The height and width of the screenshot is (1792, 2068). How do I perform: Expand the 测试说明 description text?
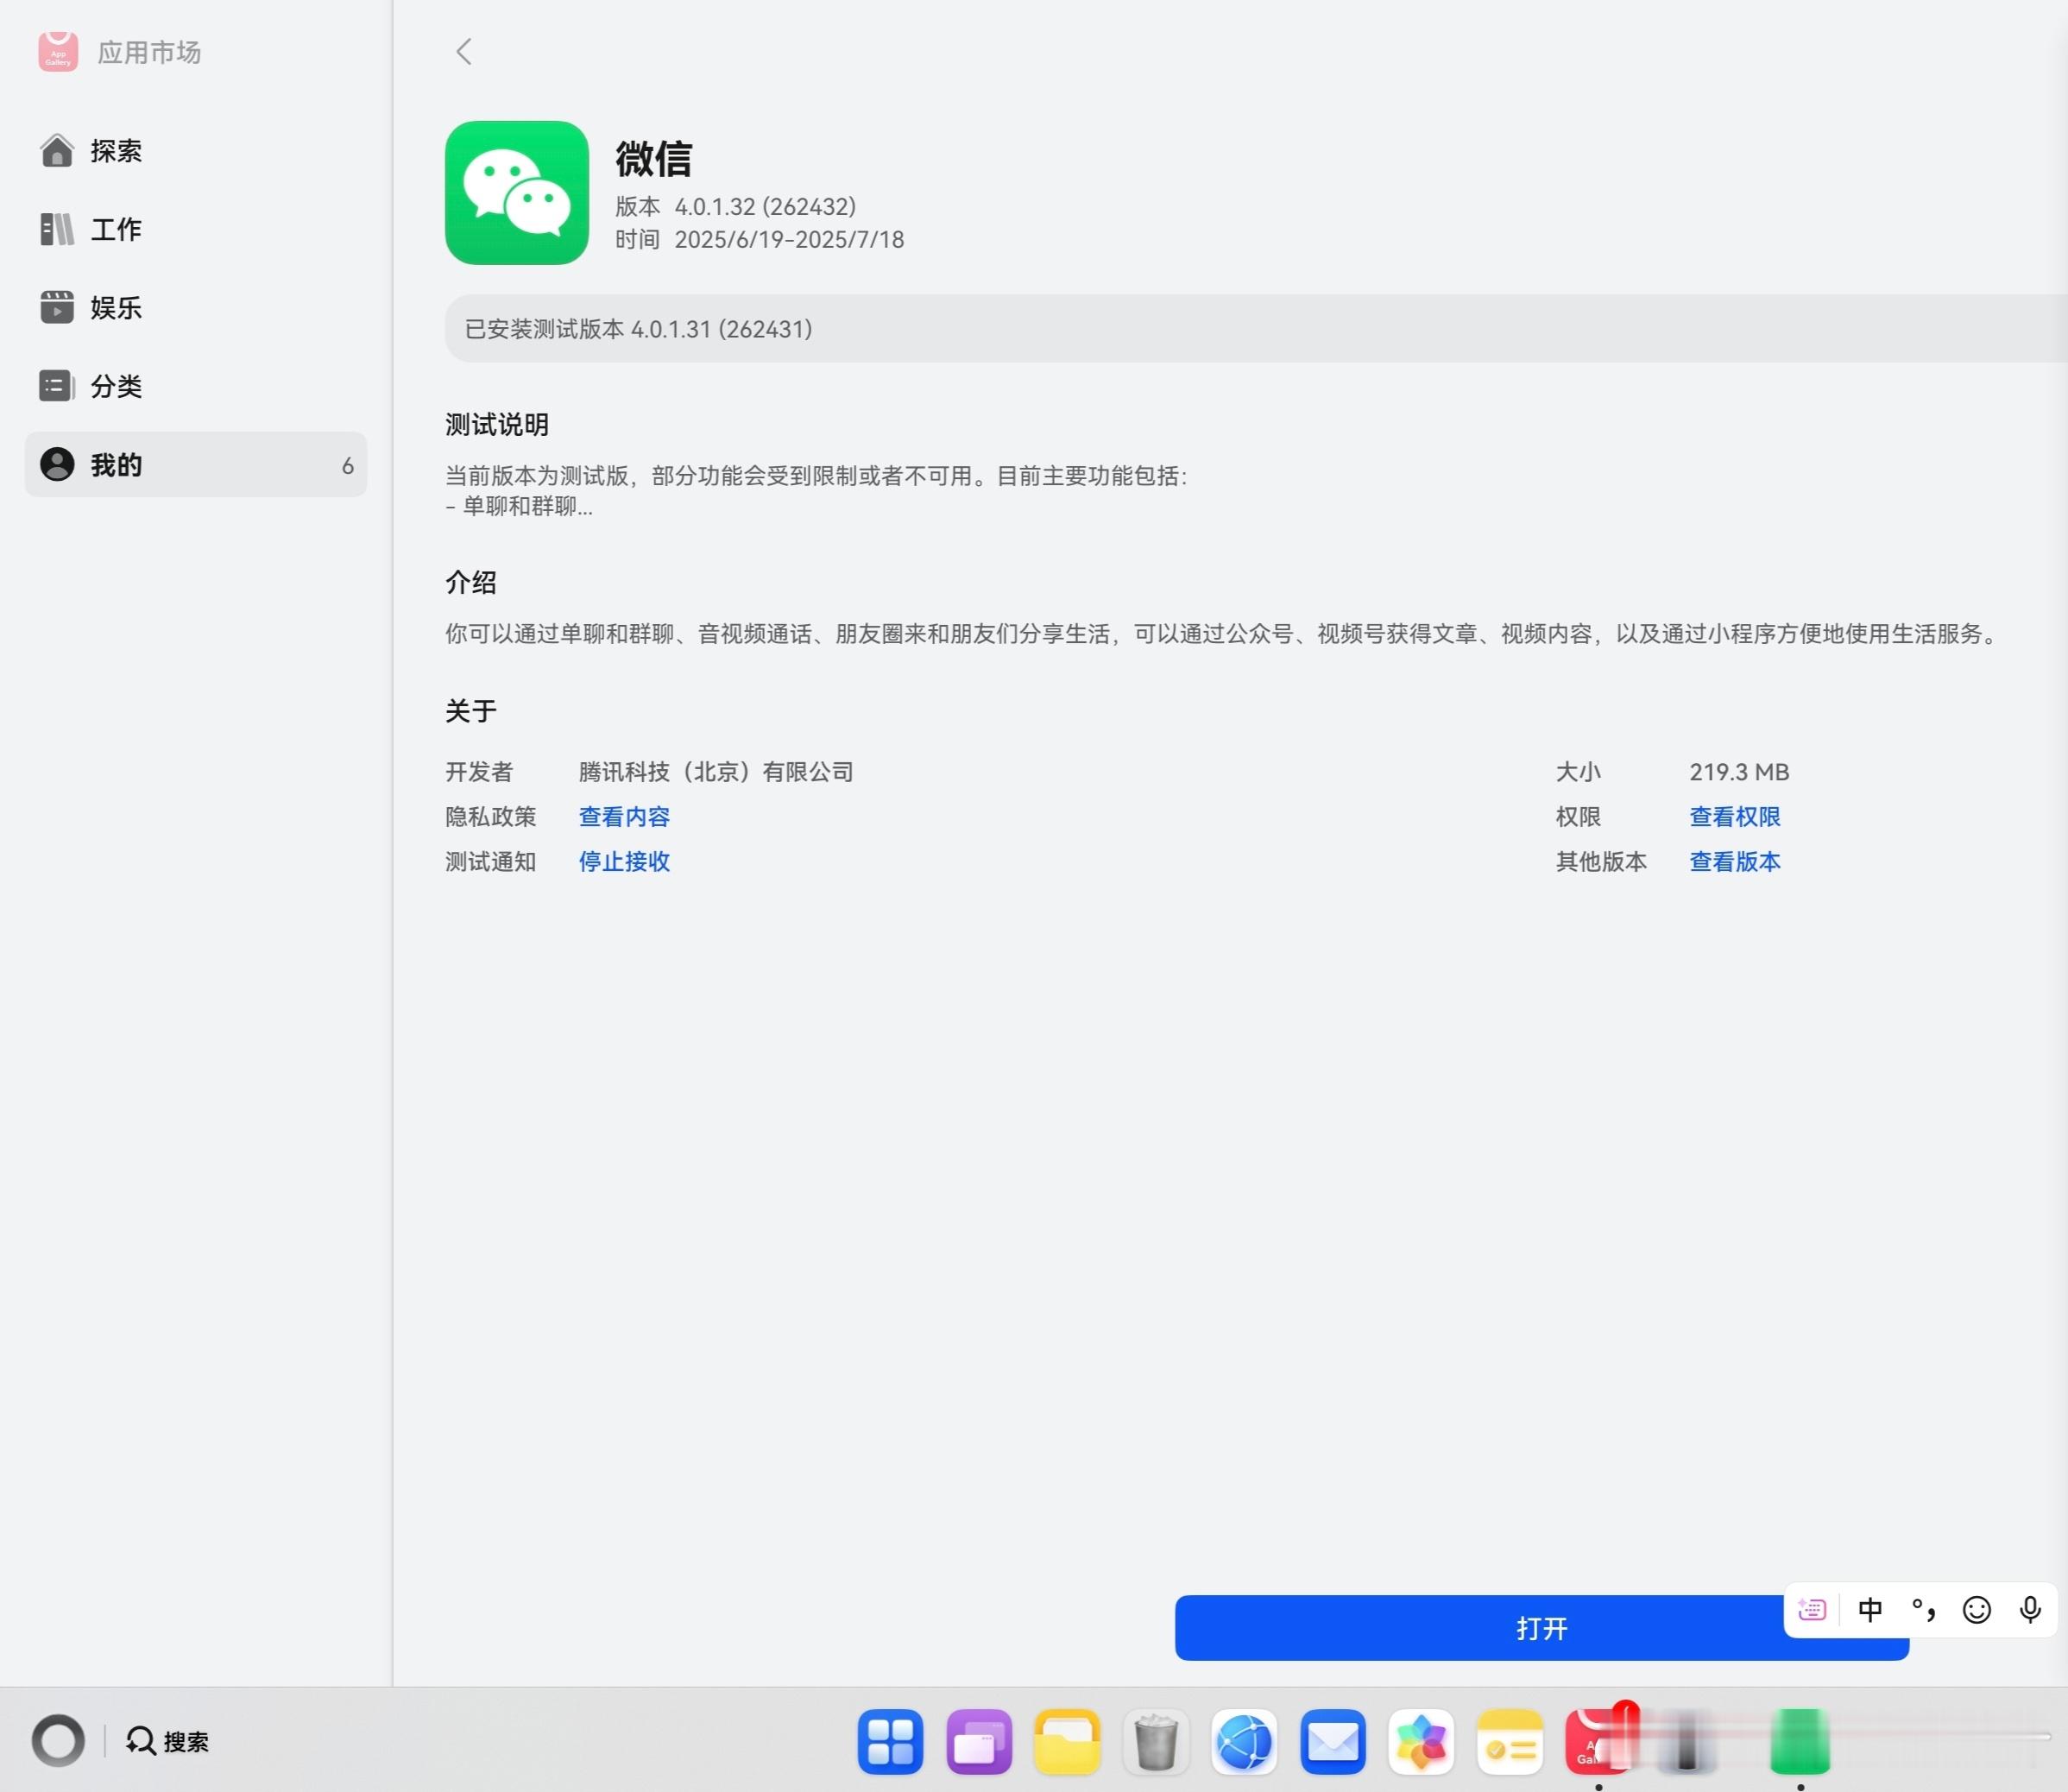click(816, 491)
